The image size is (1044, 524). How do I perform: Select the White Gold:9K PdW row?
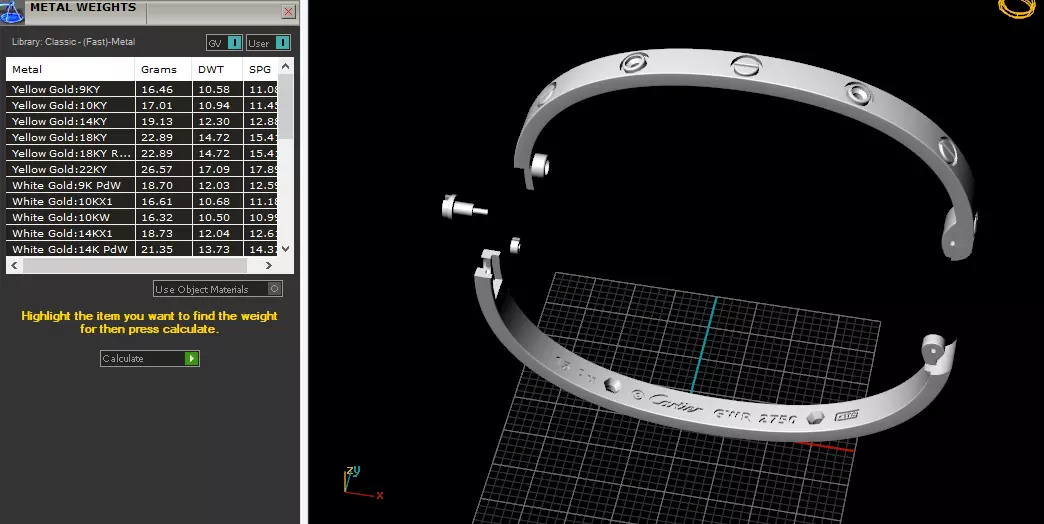142,185
